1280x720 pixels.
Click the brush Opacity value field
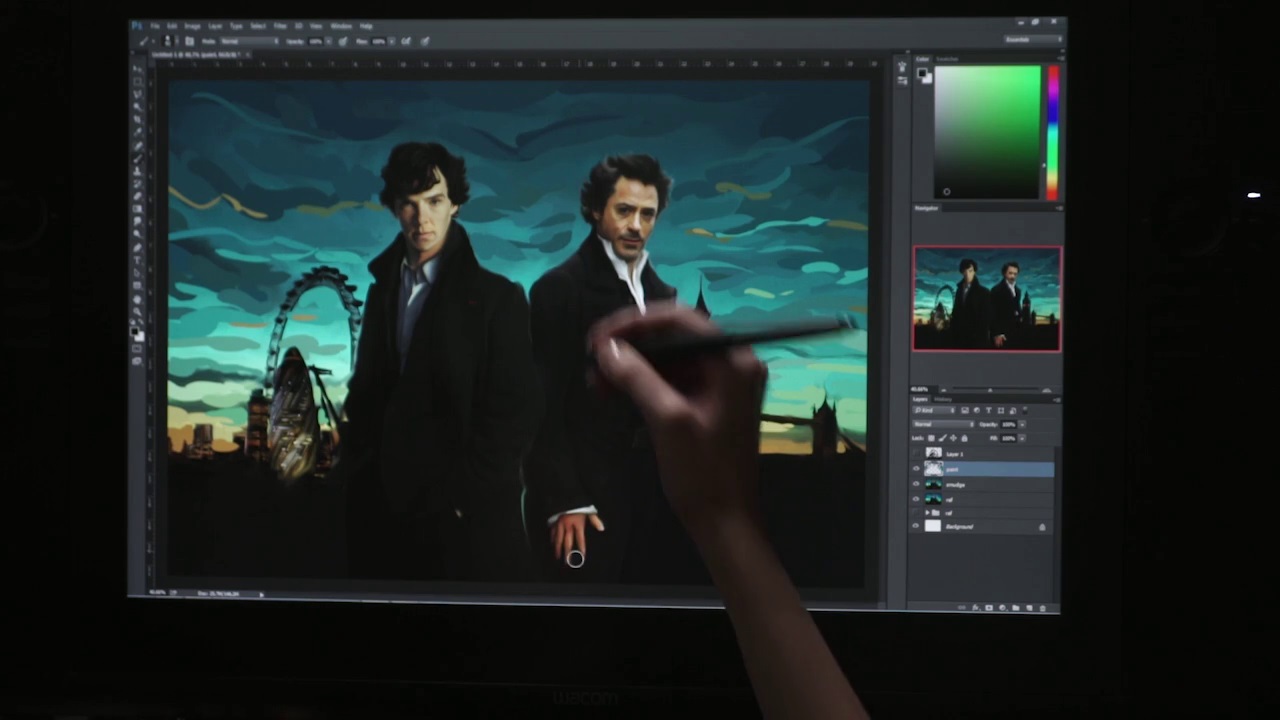(315, 41)
